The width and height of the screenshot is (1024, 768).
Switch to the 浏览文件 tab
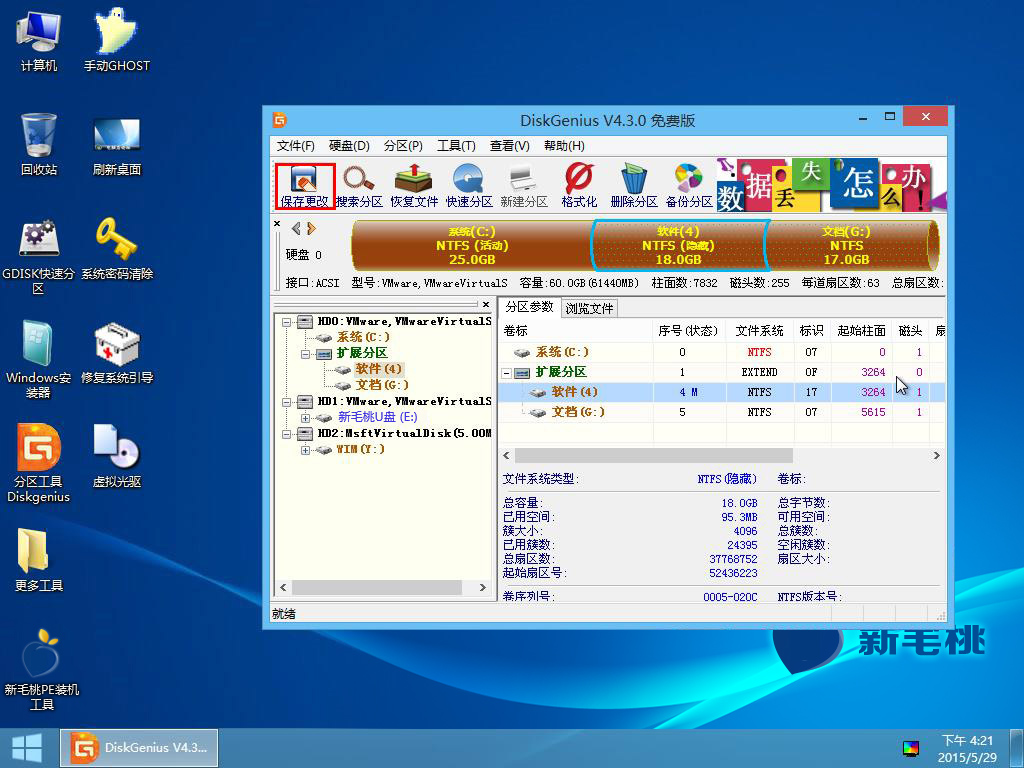[x=589, y=308]
